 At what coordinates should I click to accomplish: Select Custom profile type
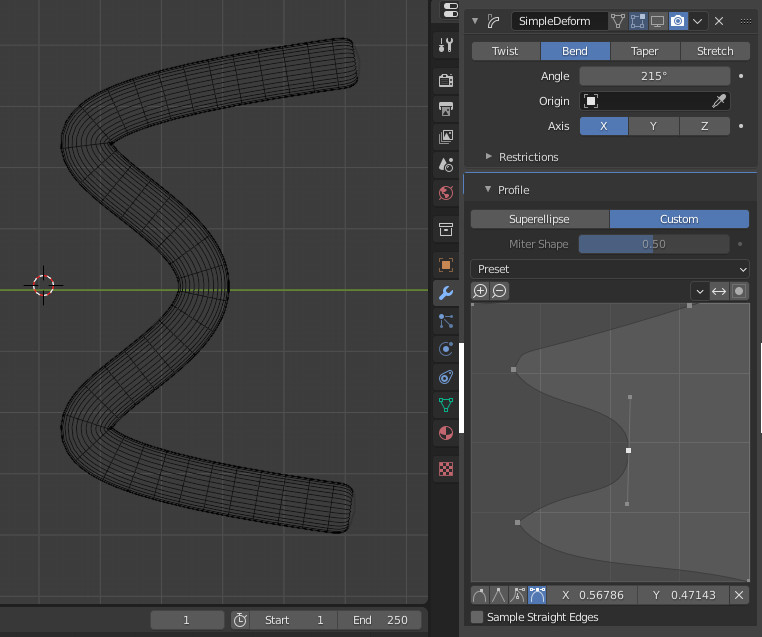pyautogui.click(x=679, y=219)
